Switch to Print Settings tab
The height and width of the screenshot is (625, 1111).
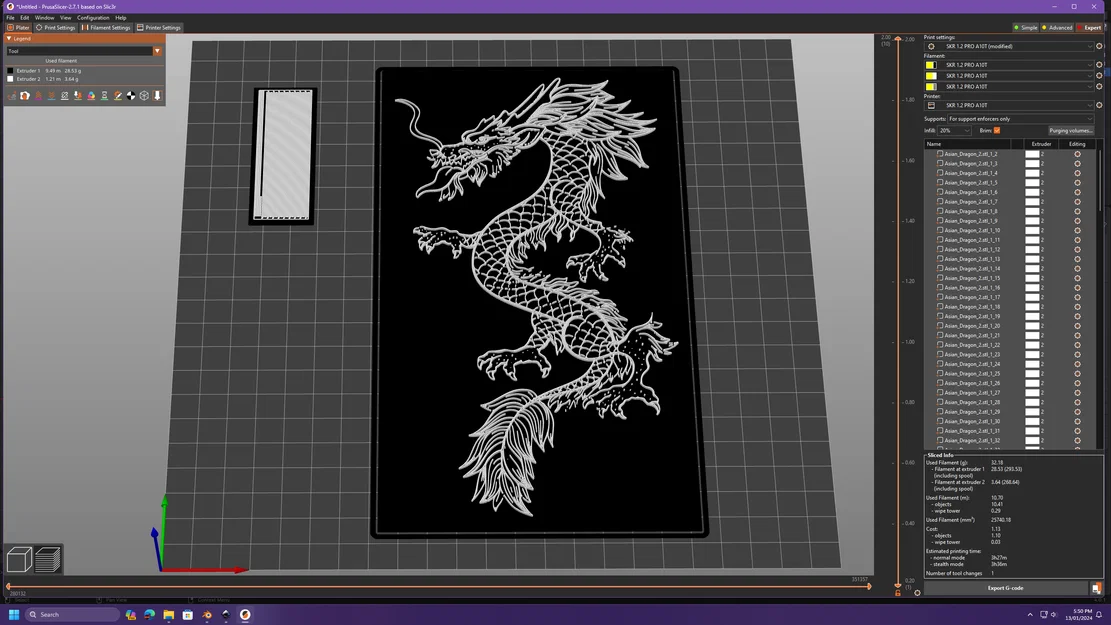point(55,28)
